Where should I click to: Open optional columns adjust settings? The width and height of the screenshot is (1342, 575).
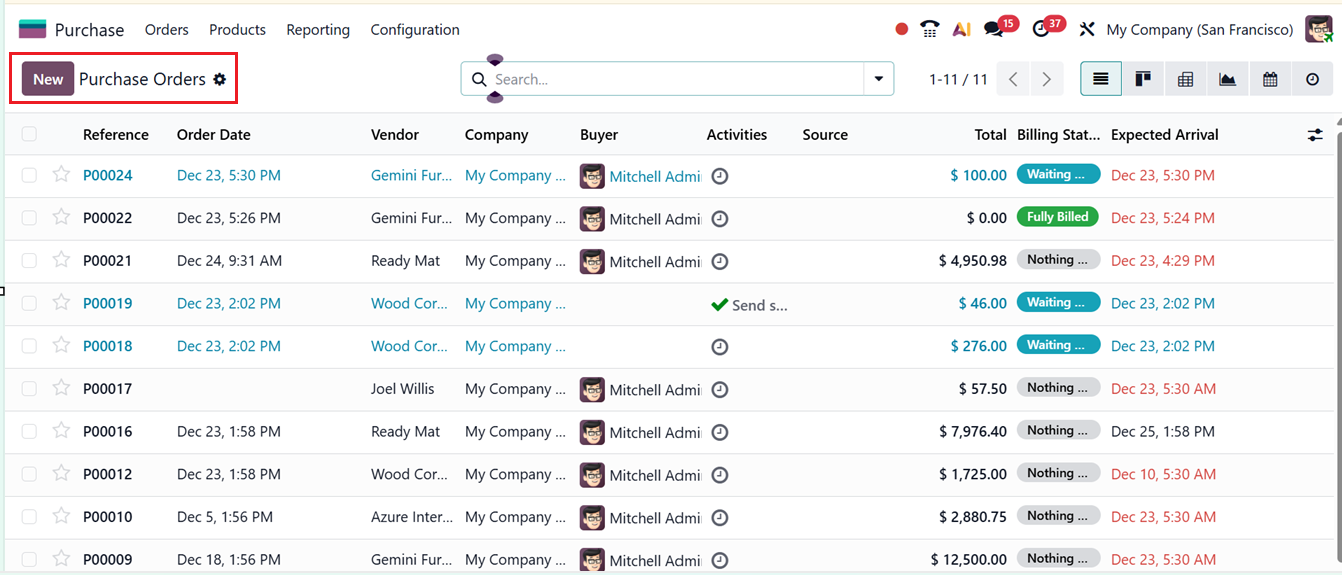tap(1315, 134)
